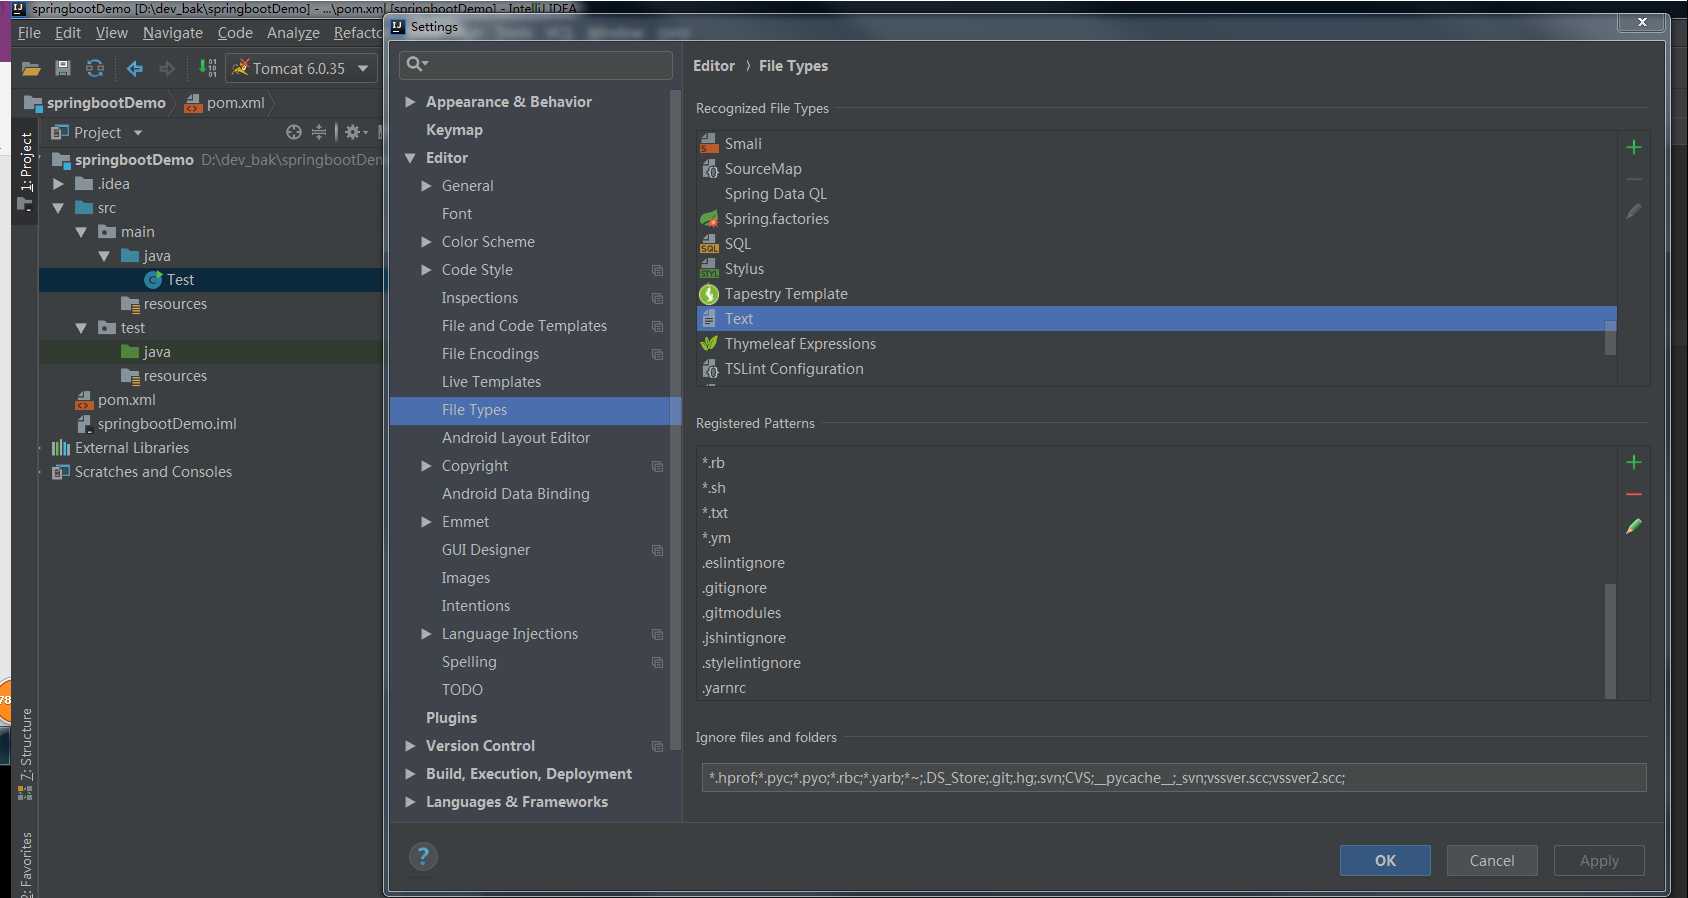Viewport: 1688px width, 898px height.
Task: Expand Appearance & Behavior settings
Action: pyautogui.click(x=410, y=102)
